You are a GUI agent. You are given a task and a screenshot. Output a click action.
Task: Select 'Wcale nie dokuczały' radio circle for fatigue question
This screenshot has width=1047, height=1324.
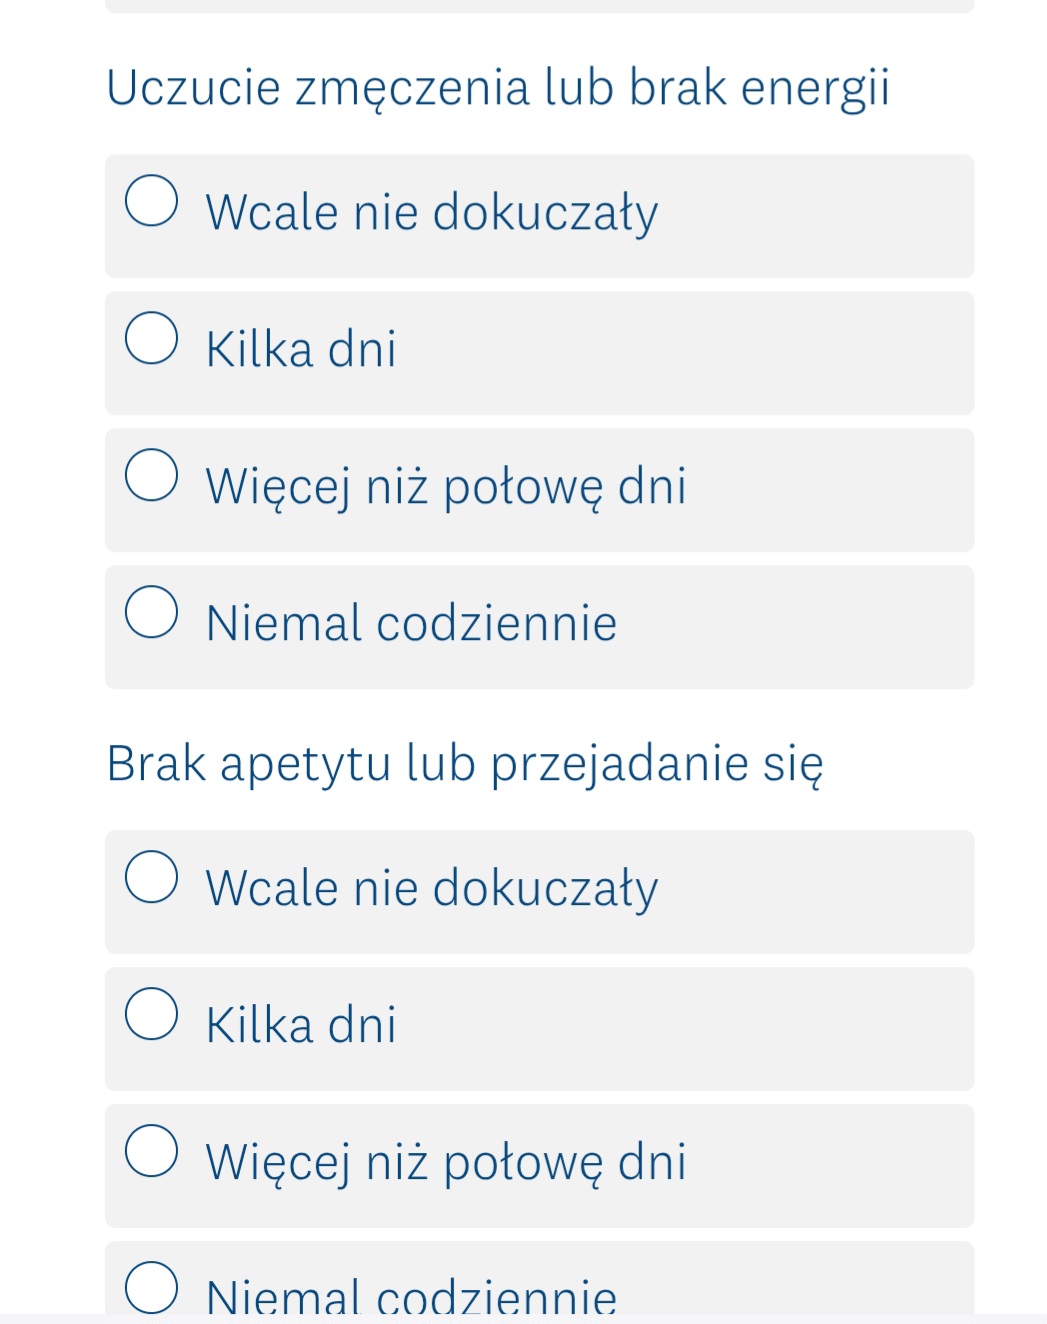coord(152,201)
